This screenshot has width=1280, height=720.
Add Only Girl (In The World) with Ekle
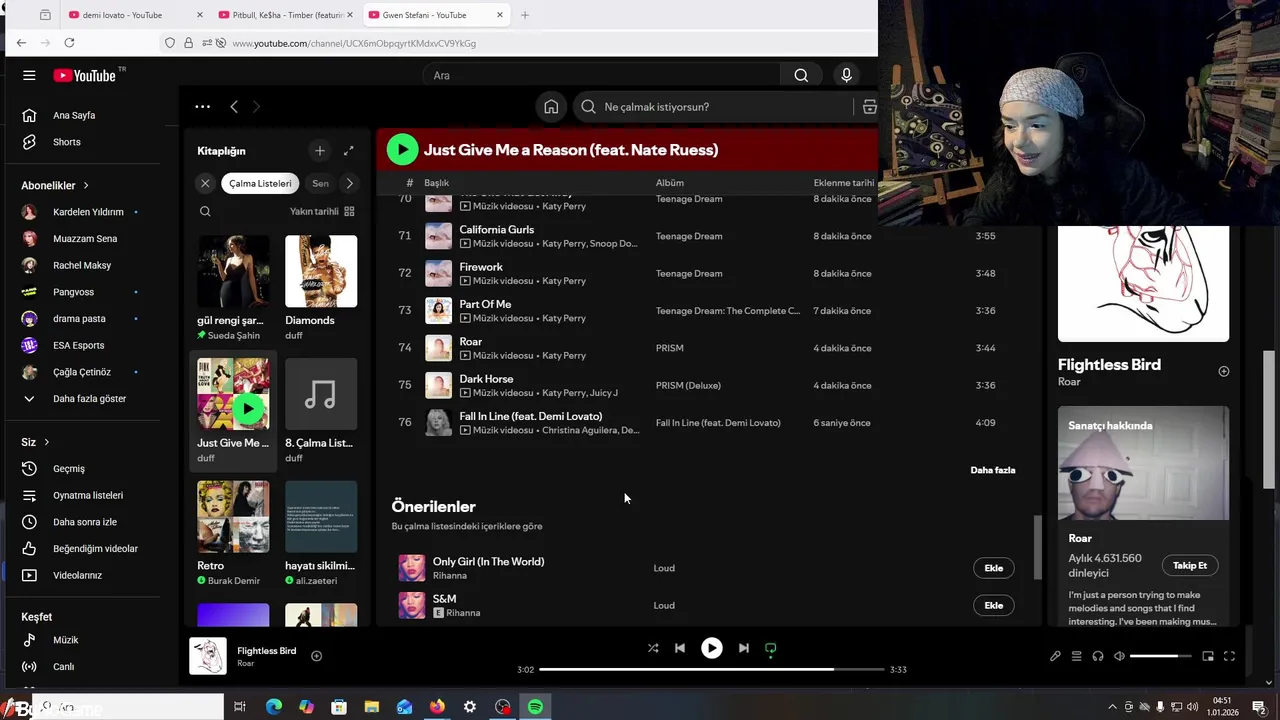point(993,568)
